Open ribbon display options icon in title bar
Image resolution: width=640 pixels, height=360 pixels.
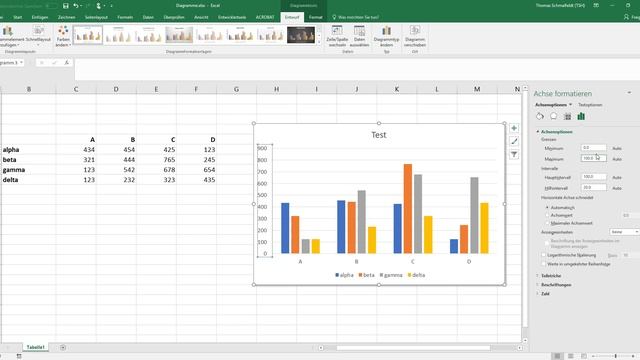[596, 5]
